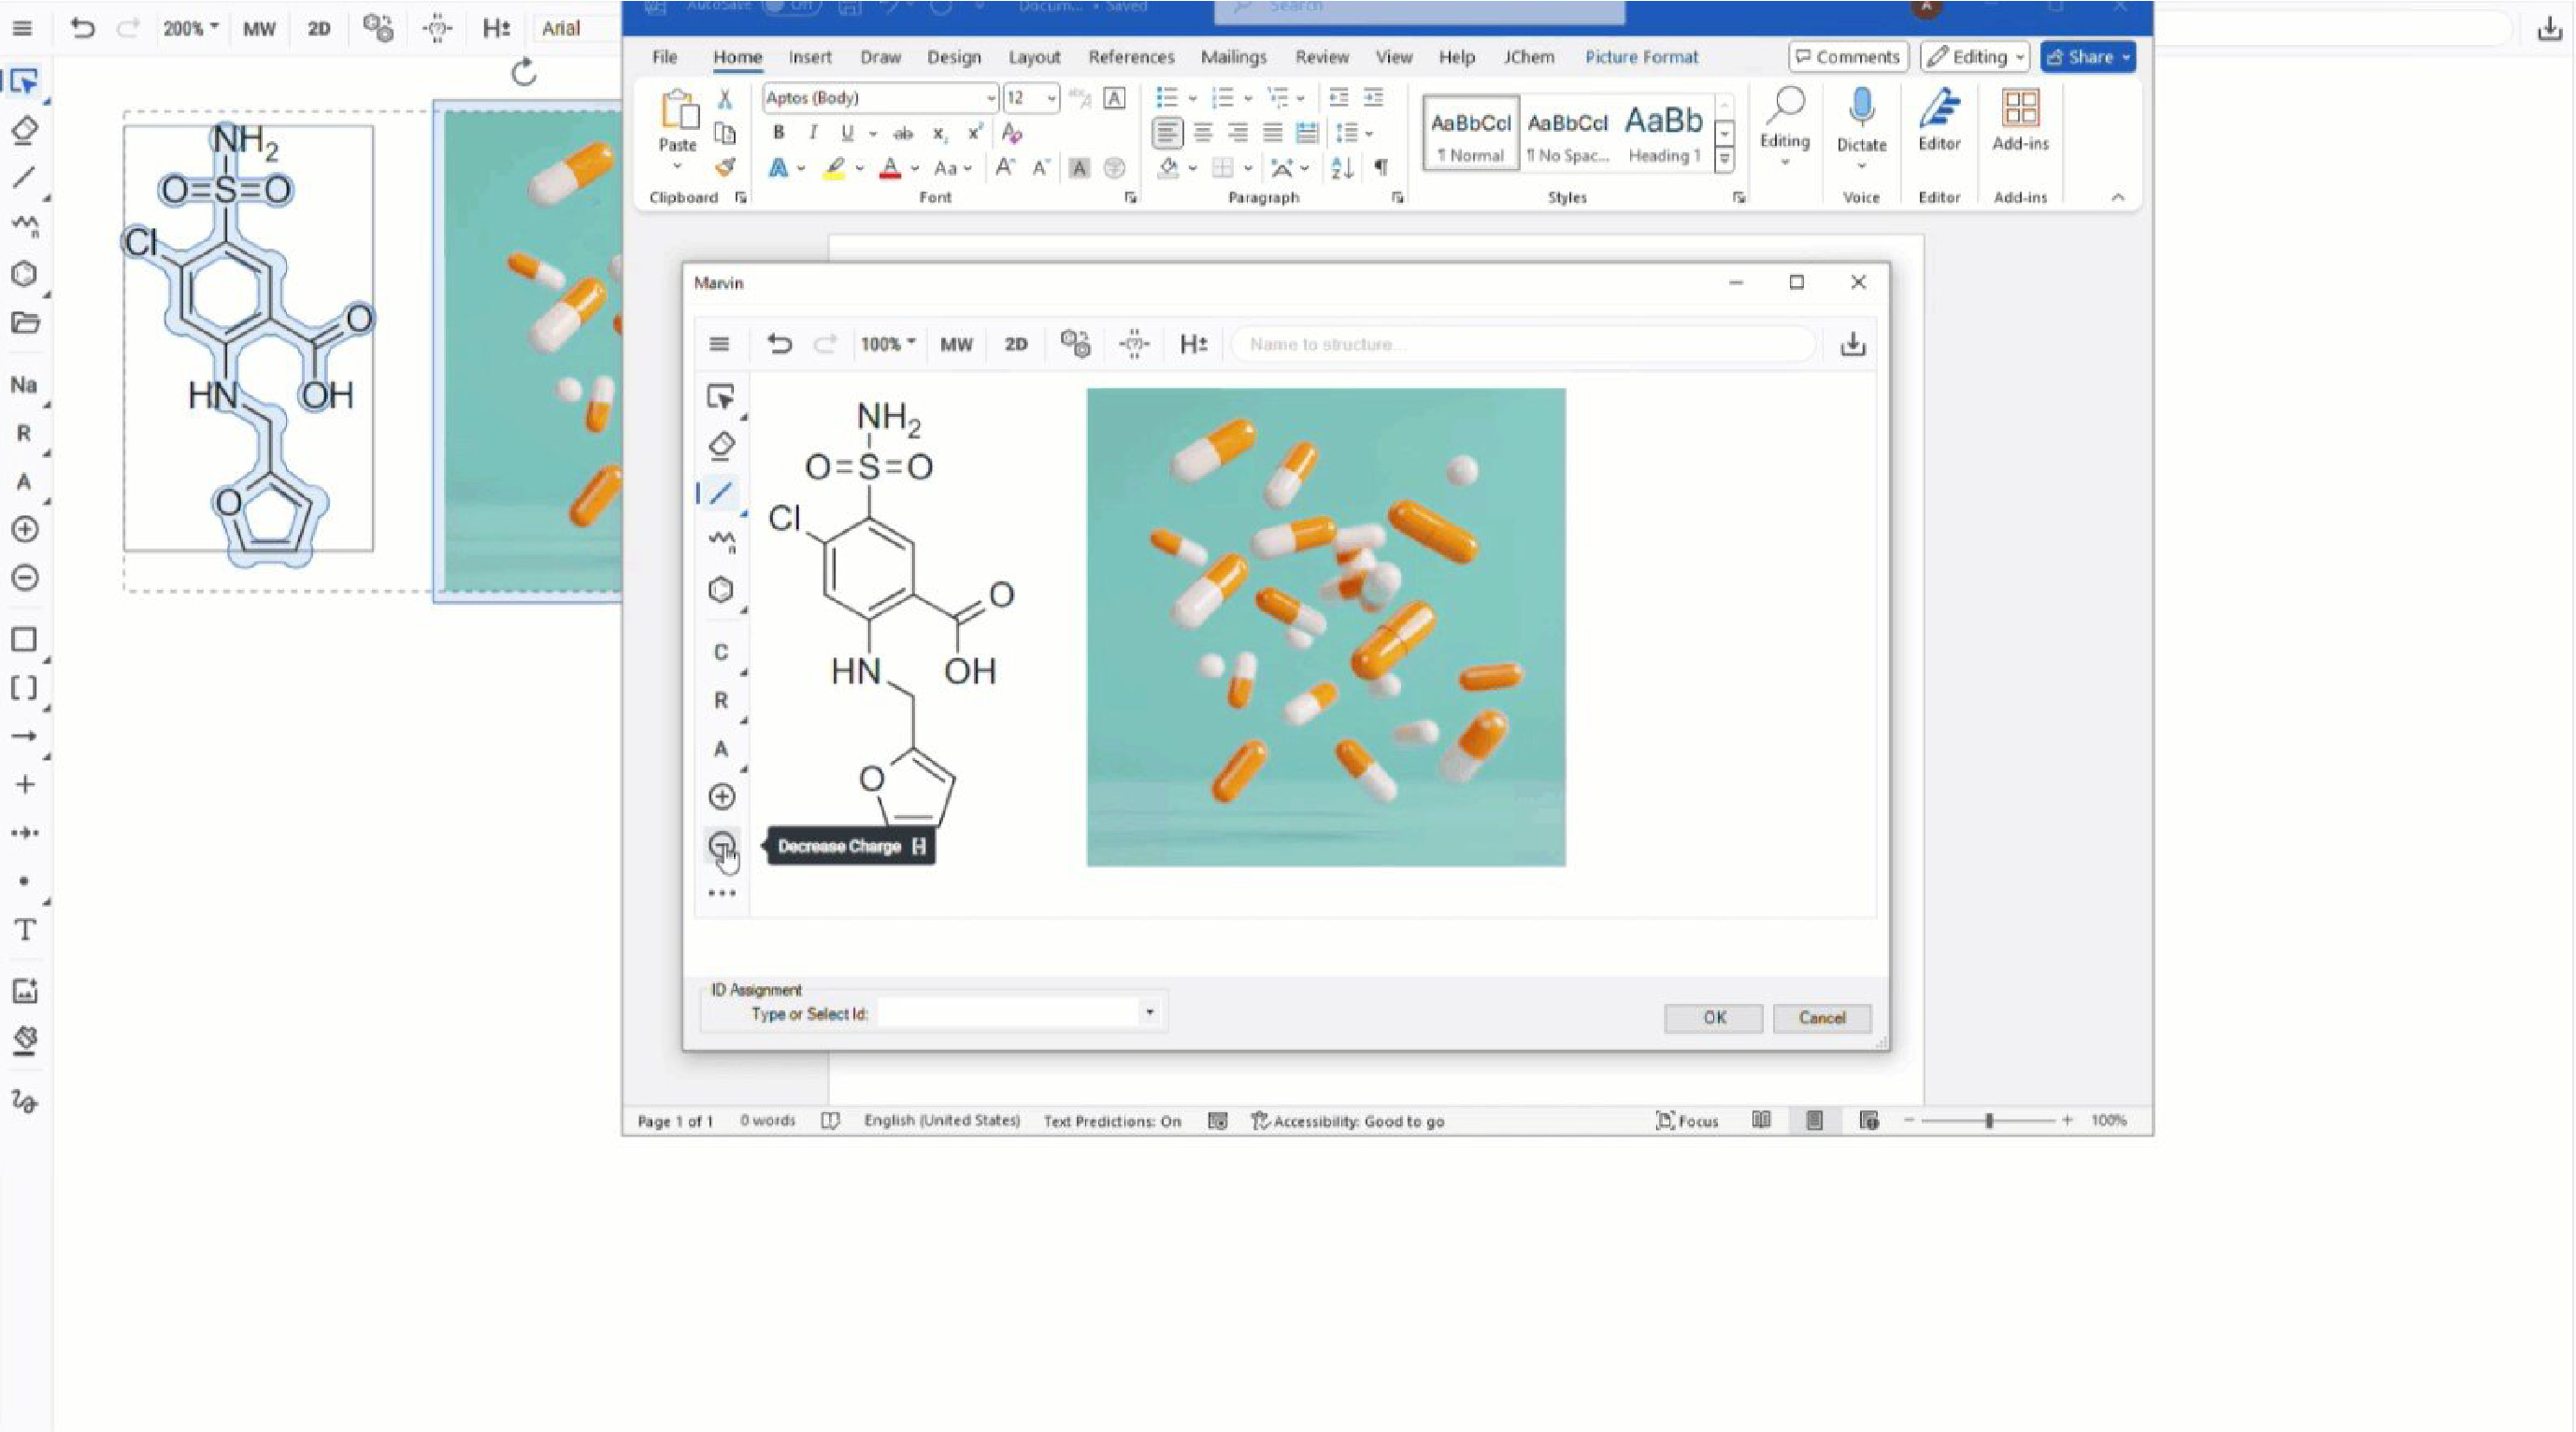2576x1432 pixels.
Task: Open the Aptos (Body) font name dropdown
Action: (990, 98)
